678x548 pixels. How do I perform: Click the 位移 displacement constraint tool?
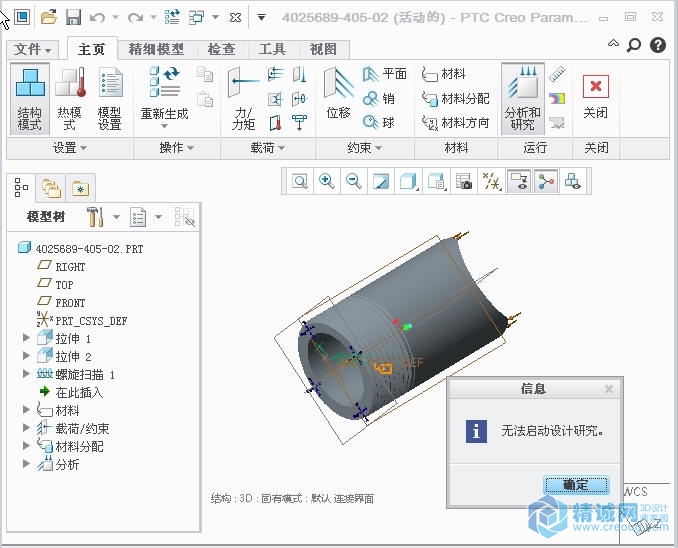coord(339,95)
